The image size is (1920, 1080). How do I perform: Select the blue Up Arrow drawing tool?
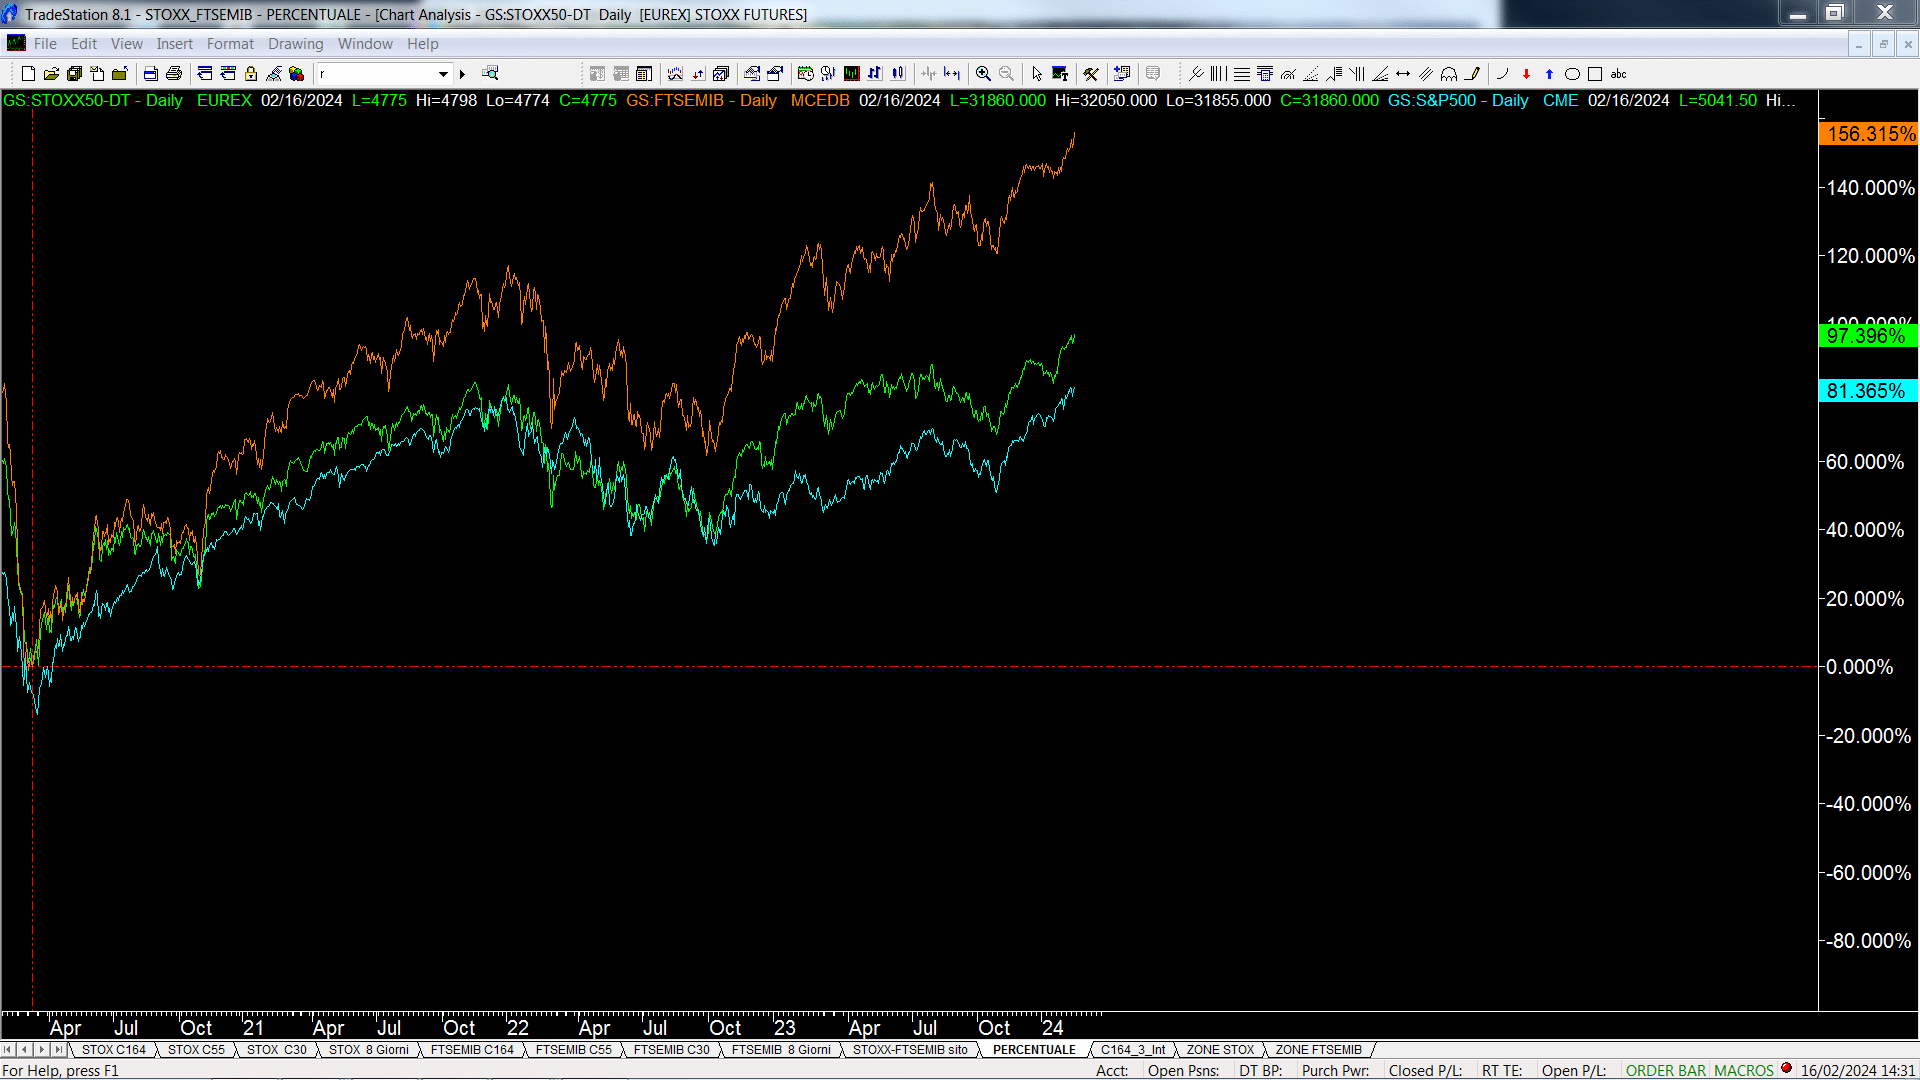[1549, 74]
